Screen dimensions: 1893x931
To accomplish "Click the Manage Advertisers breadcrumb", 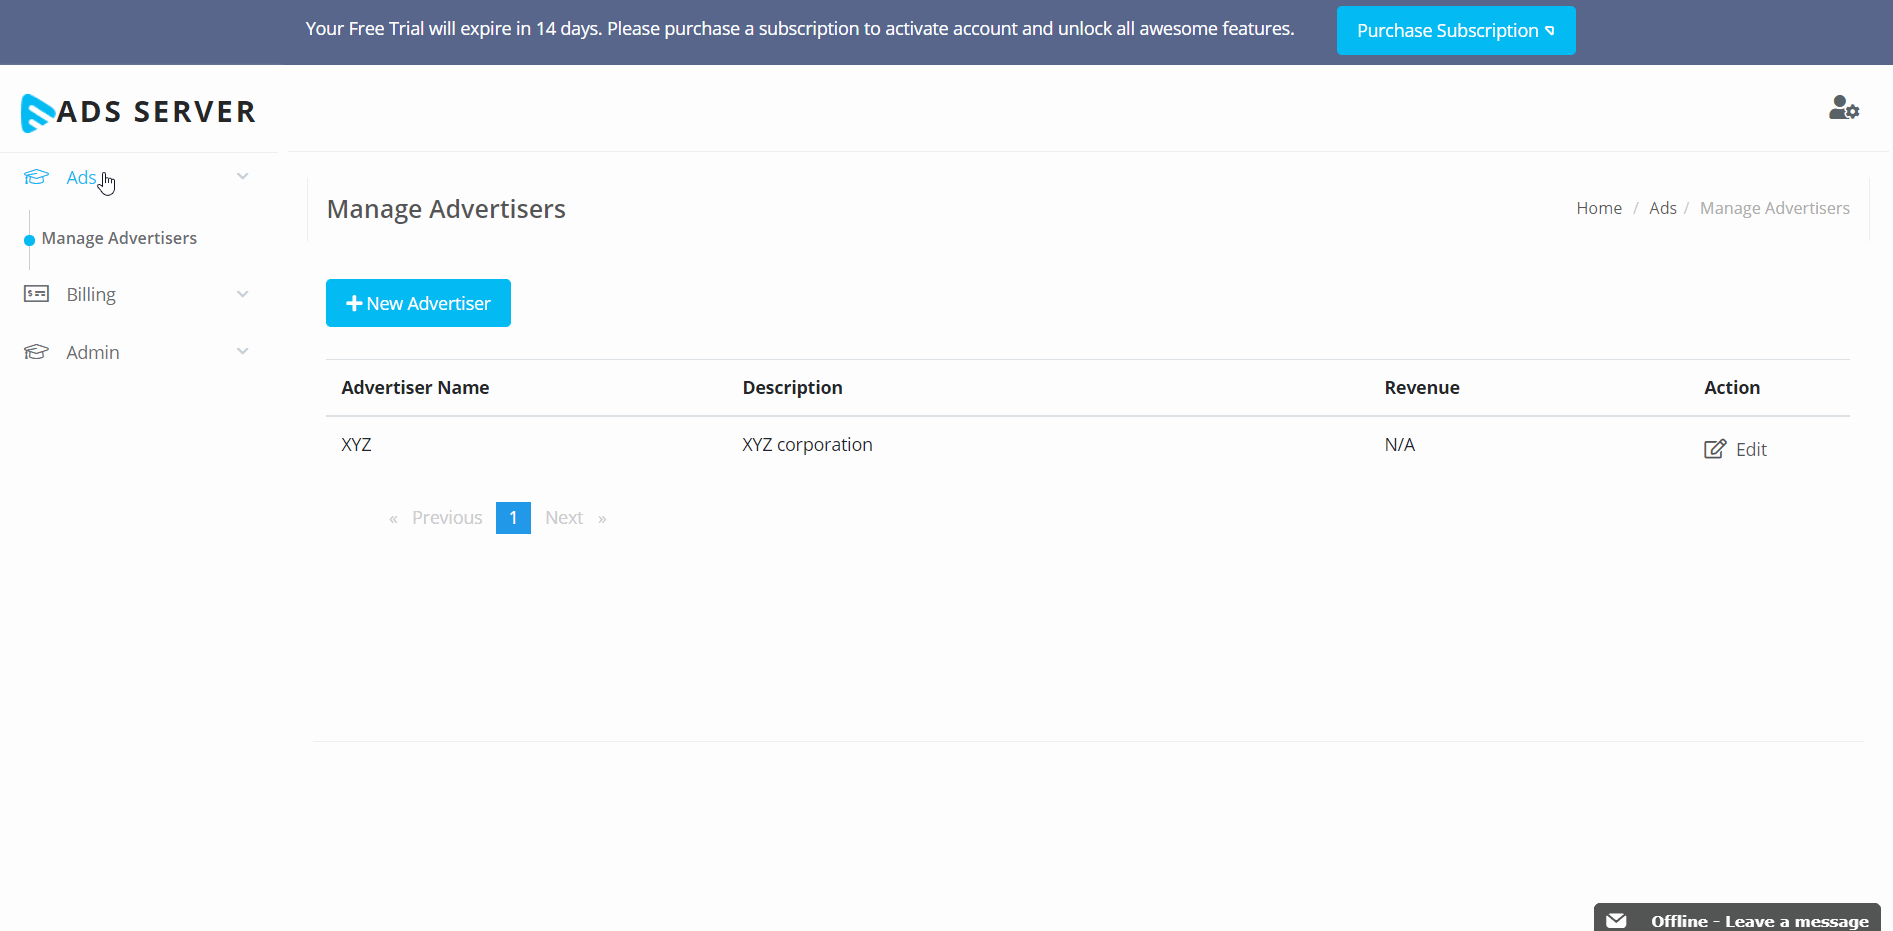I will tap(1775, 208).
